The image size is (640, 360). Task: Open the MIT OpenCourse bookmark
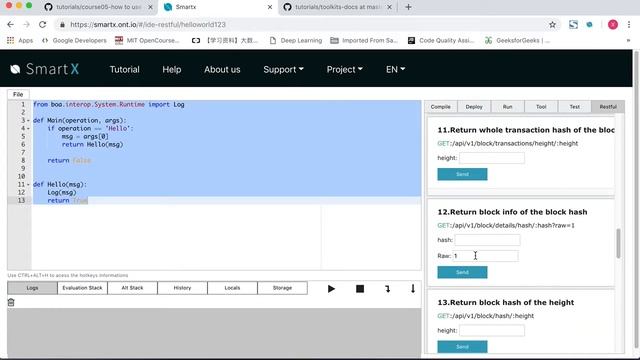(147, 40)
